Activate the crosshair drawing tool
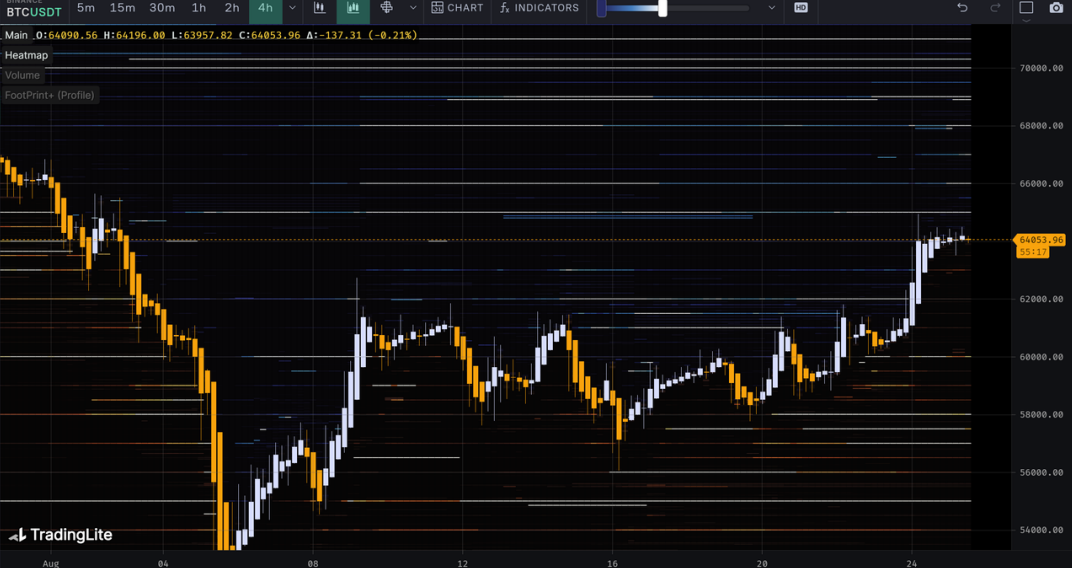The image size is (1072, 568). pos(387,8)
